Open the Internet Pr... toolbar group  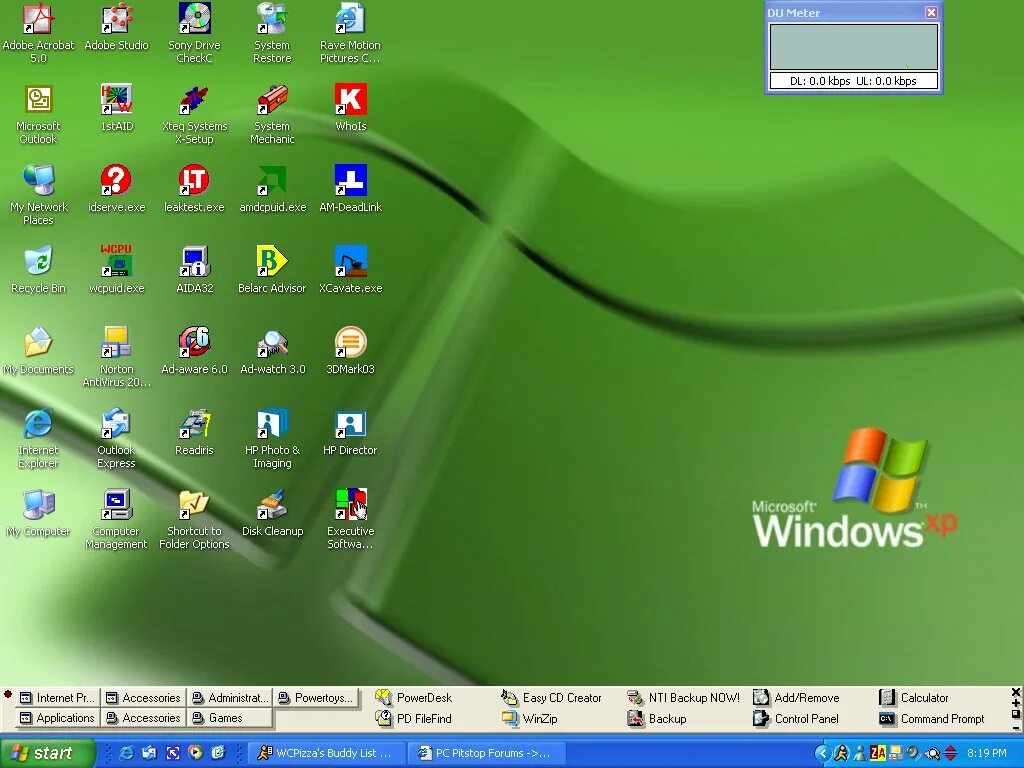click(x=57, y=697)
